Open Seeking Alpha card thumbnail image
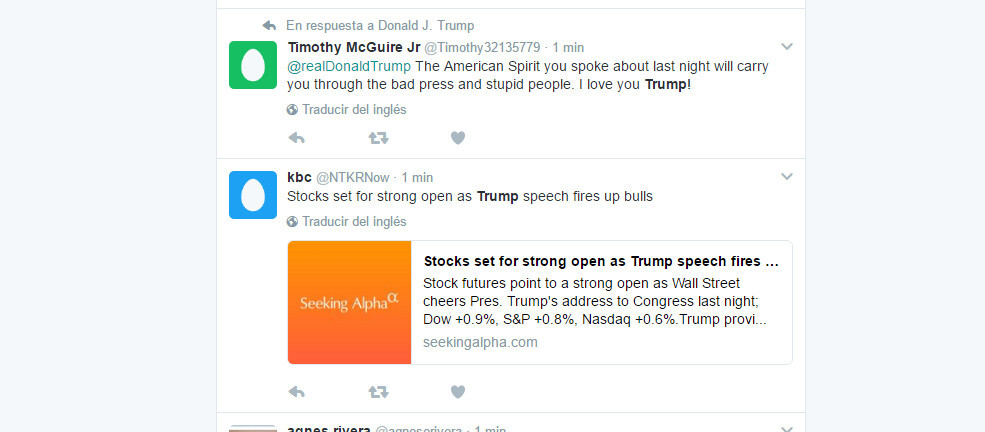 click(349, 302)
